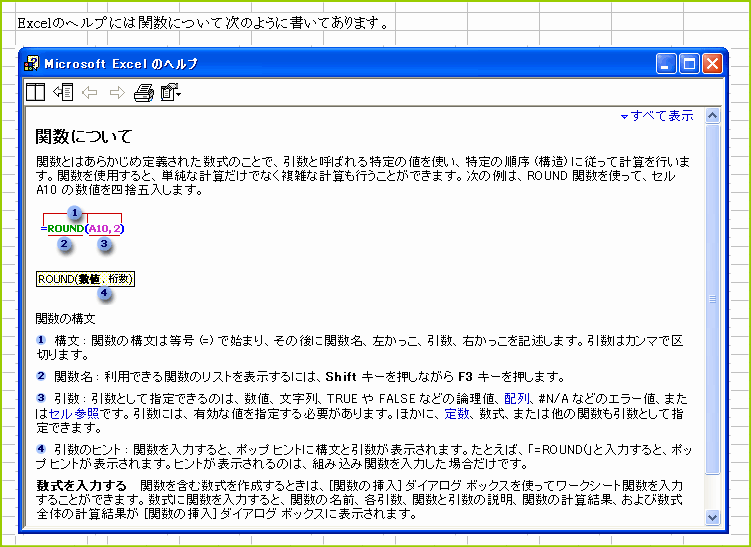Click the bold F3 key text
This screenshot has width=751, height=547.
(465, 377)
